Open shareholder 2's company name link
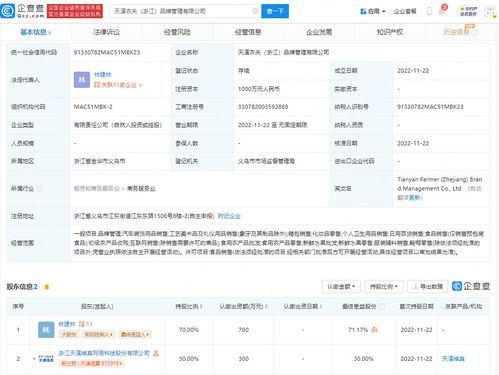 pos(104,353)
